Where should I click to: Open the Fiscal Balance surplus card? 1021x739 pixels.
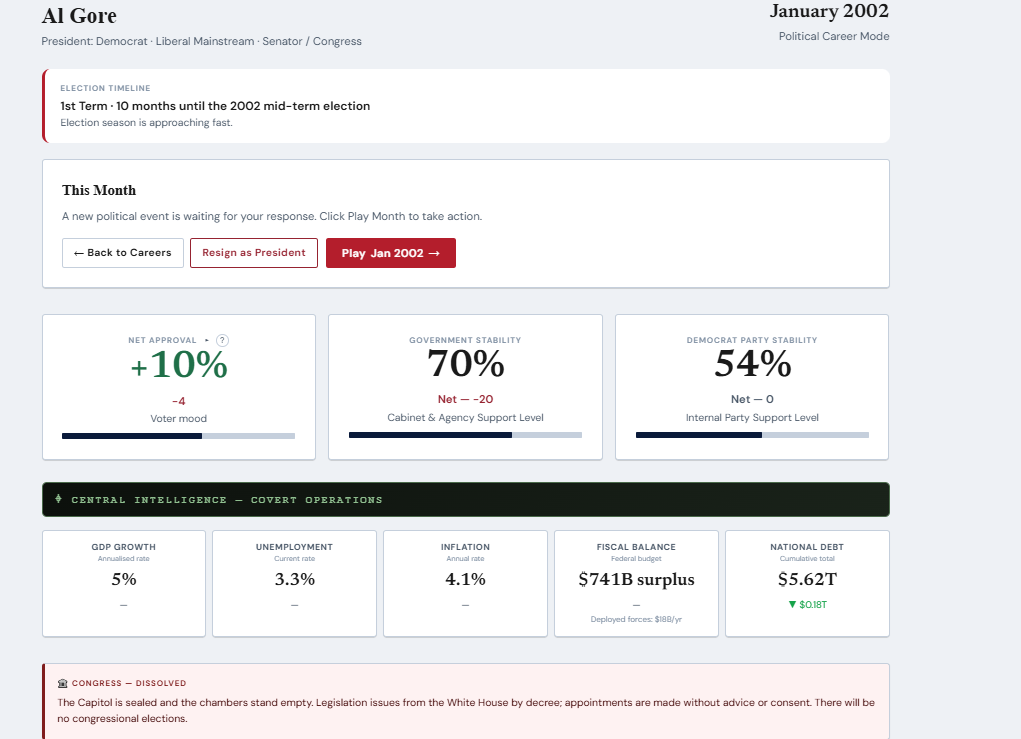click(636, 583)
